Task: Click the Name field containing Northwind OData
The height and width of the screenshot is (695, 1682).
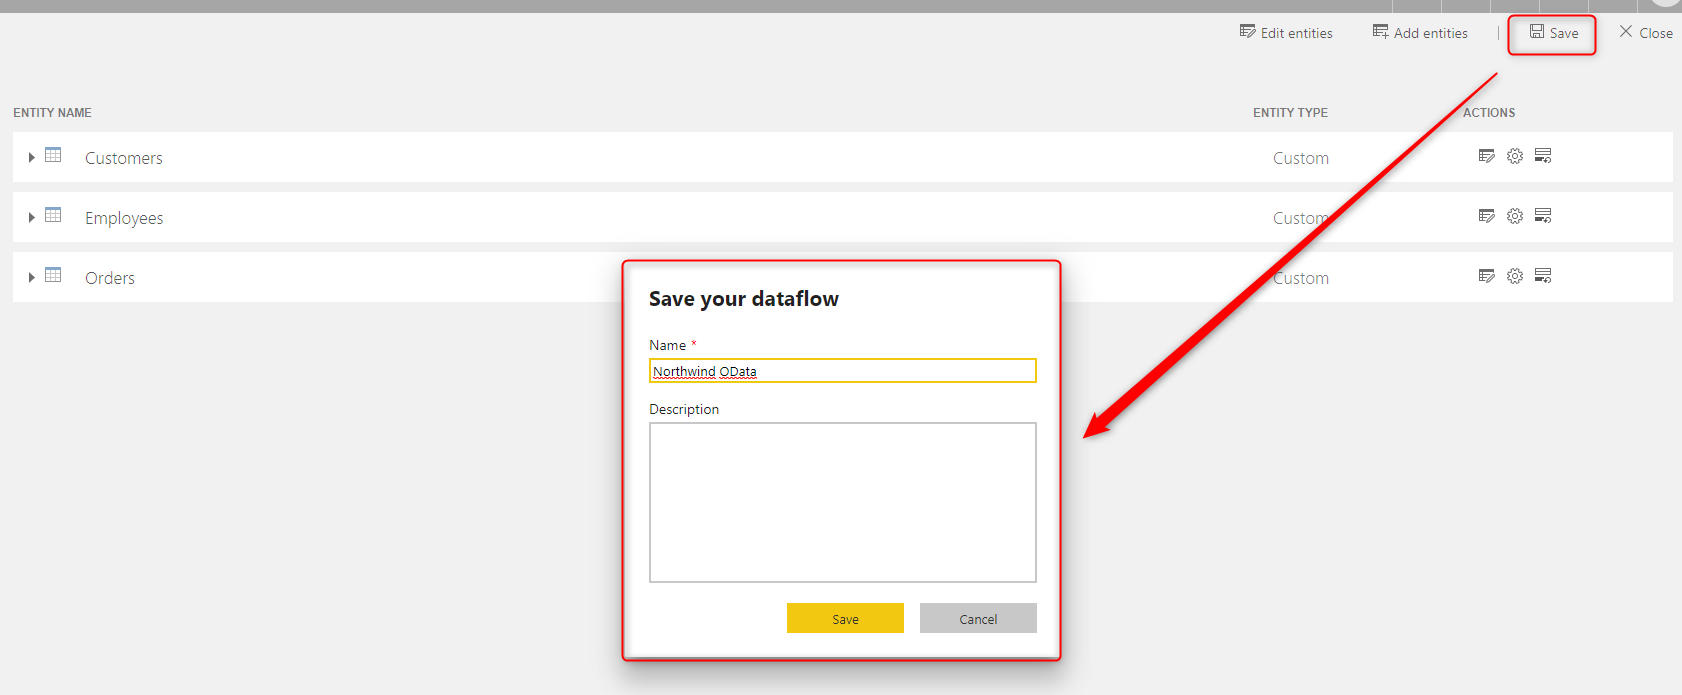Action: [x=842, y=371]
